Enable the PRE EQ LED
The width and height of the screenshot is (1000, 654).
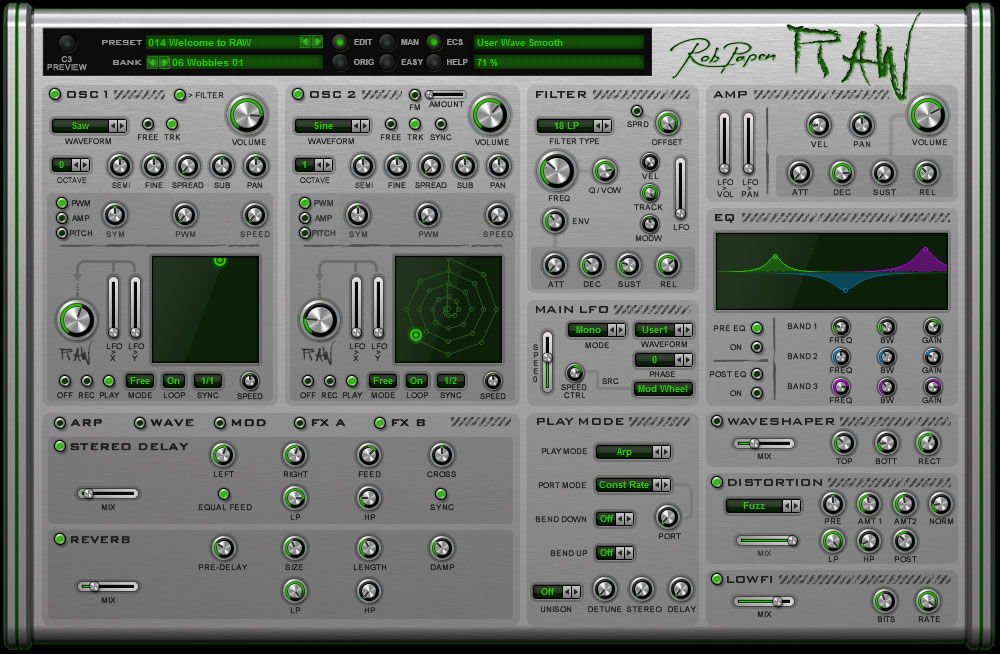(757, 328)
